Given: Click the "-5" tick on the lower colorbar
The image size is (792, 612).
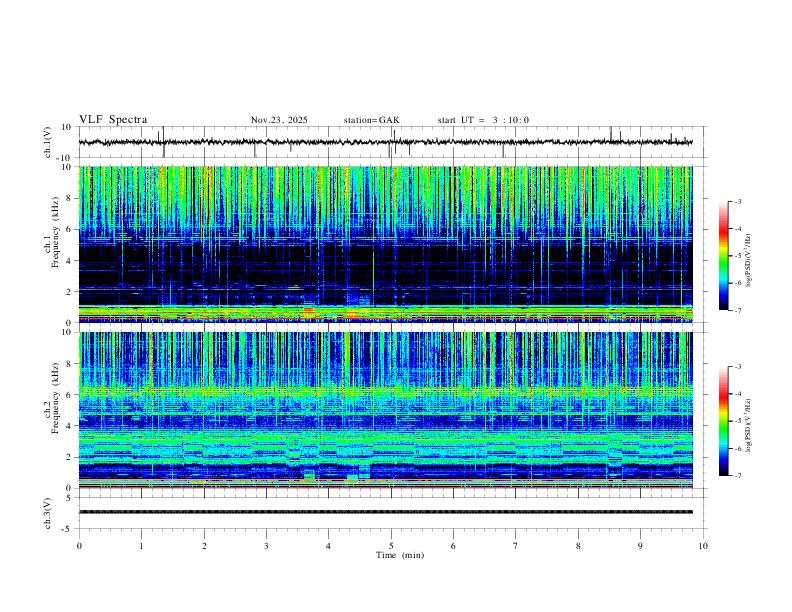Looking at the screenshot, I should tap(737, 421).
